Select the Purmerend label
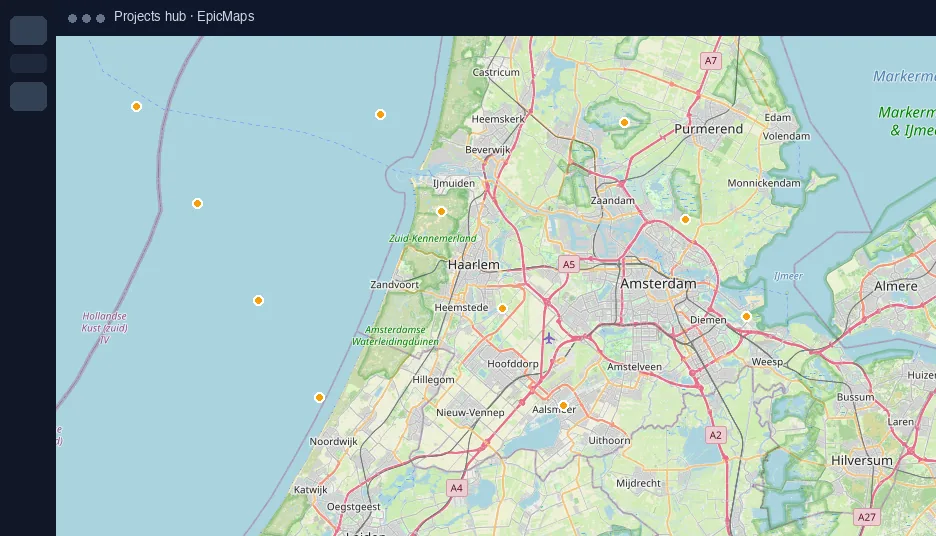 709,129
